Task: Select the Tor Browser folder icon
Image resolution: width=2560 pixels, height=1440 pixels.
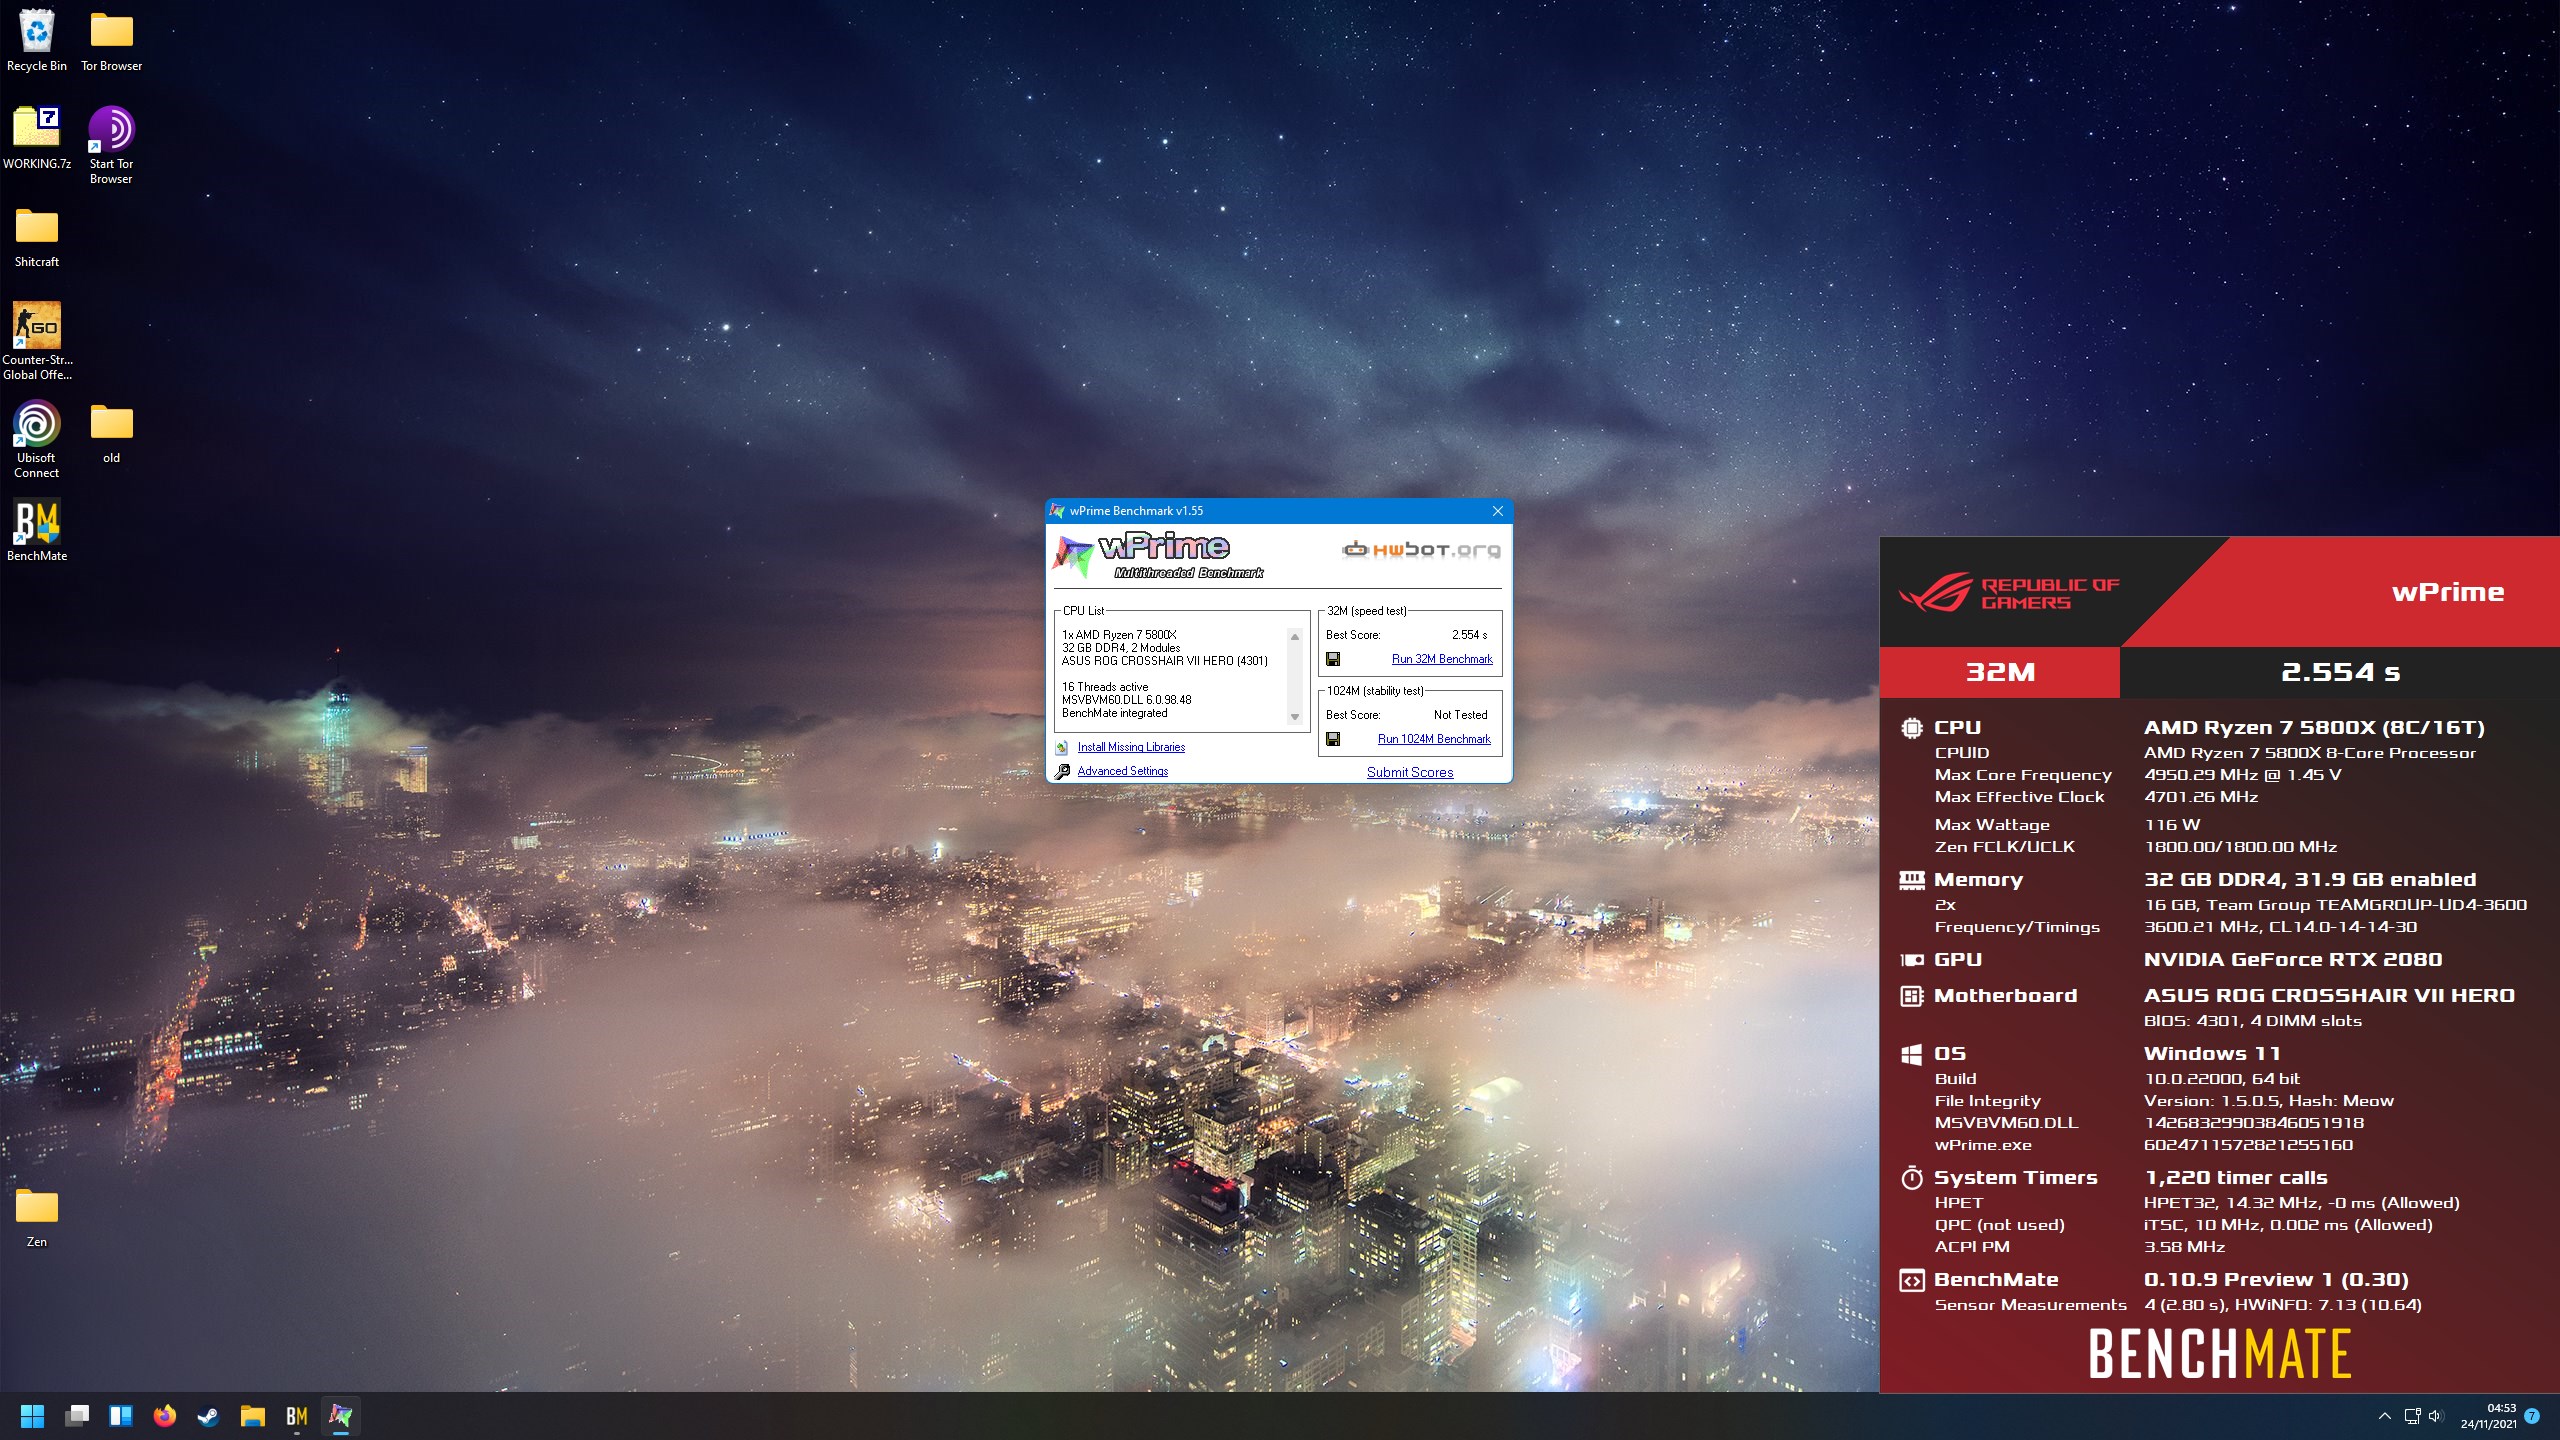Action: [111, 40]
